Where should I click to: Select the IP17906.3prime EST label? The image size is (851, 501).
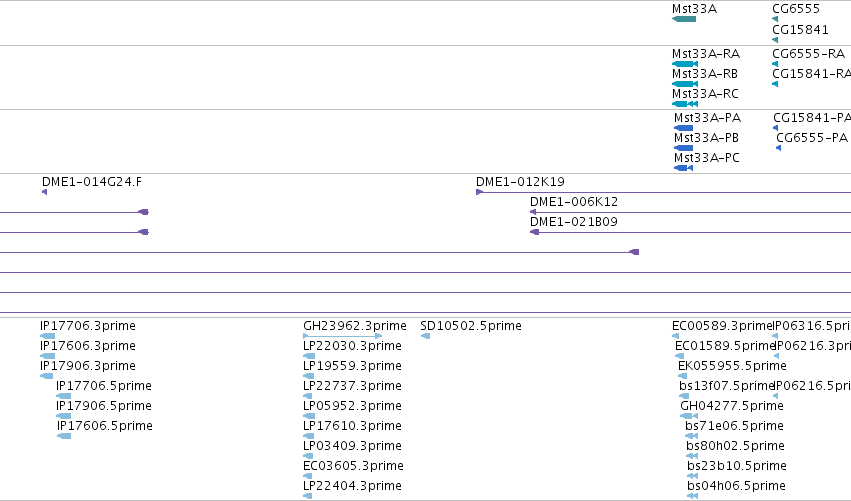[88, 366]
